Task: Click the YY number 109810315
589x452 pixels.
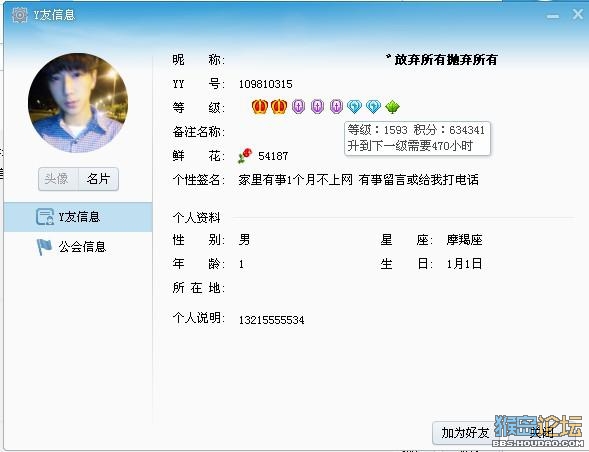Action: [x=266, y=84]
